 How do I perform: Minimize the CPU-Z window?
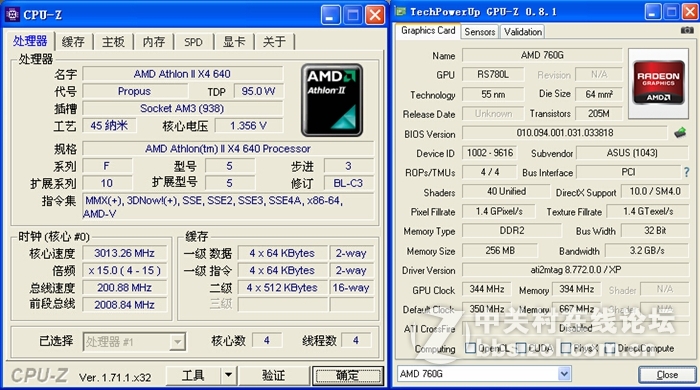[330, 16]
